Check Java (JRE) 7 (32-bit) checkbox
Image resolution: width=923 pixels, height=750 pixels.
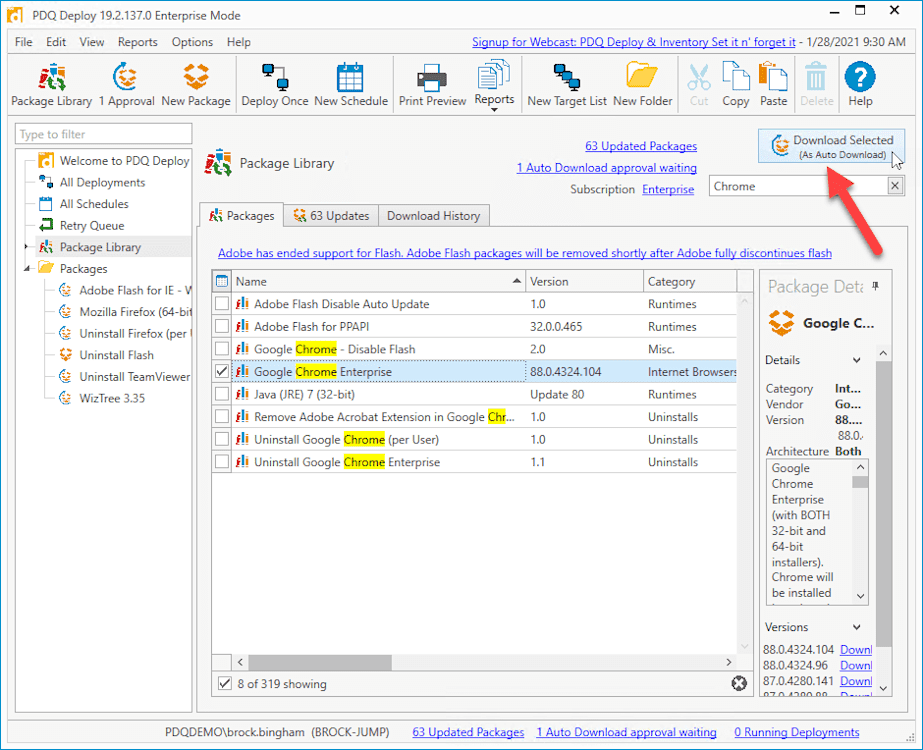pos(222,394)
